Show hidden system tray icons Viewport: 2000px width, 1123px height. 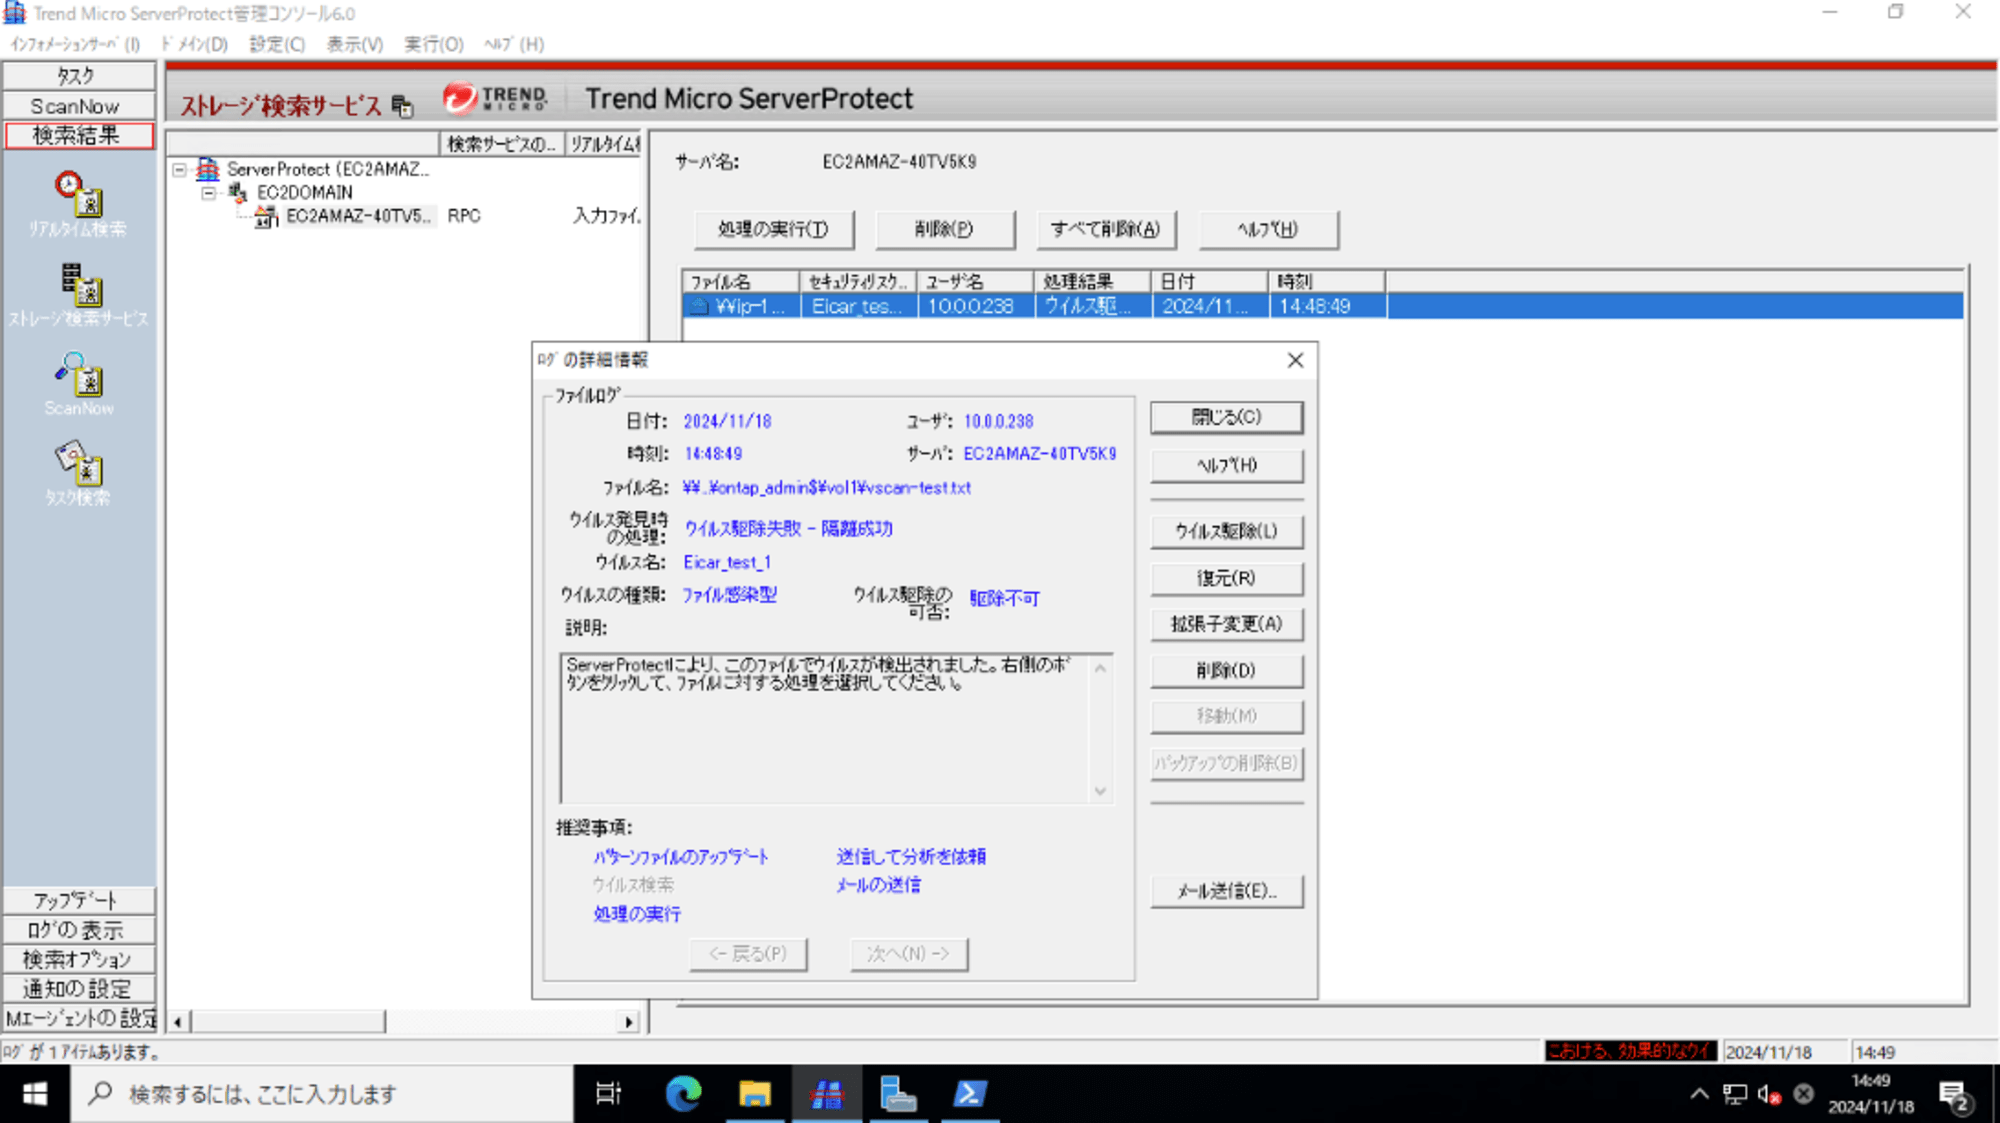[1700, 1094]
